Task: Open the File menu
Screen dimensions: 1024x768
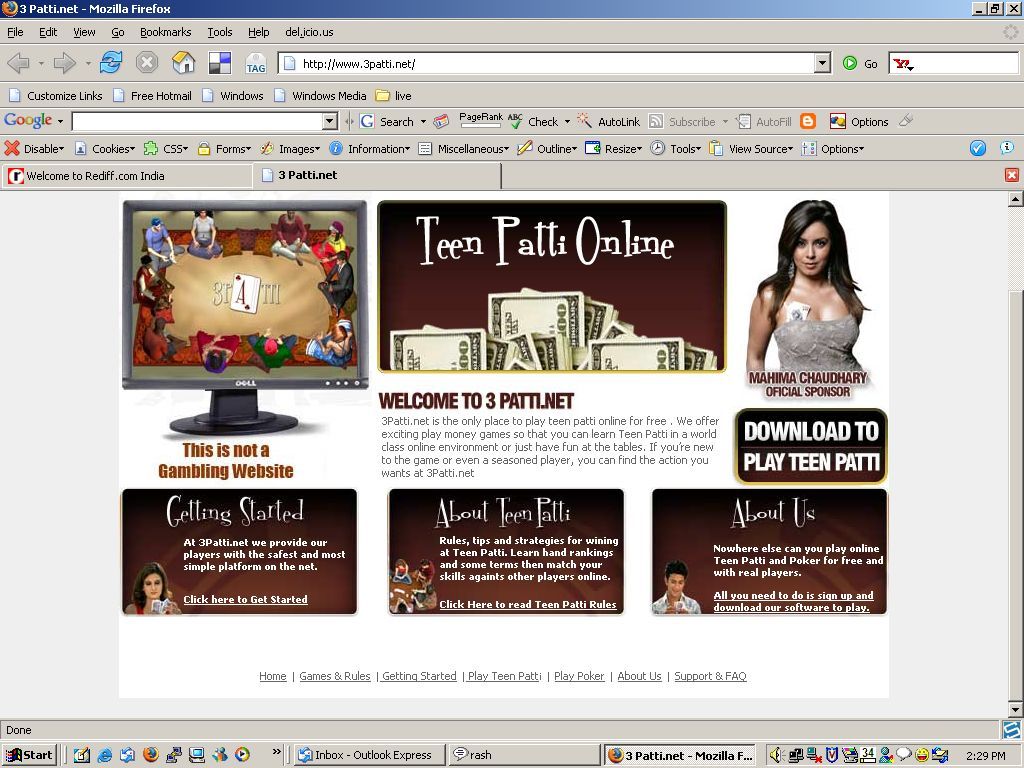Action: pos(15,32)
